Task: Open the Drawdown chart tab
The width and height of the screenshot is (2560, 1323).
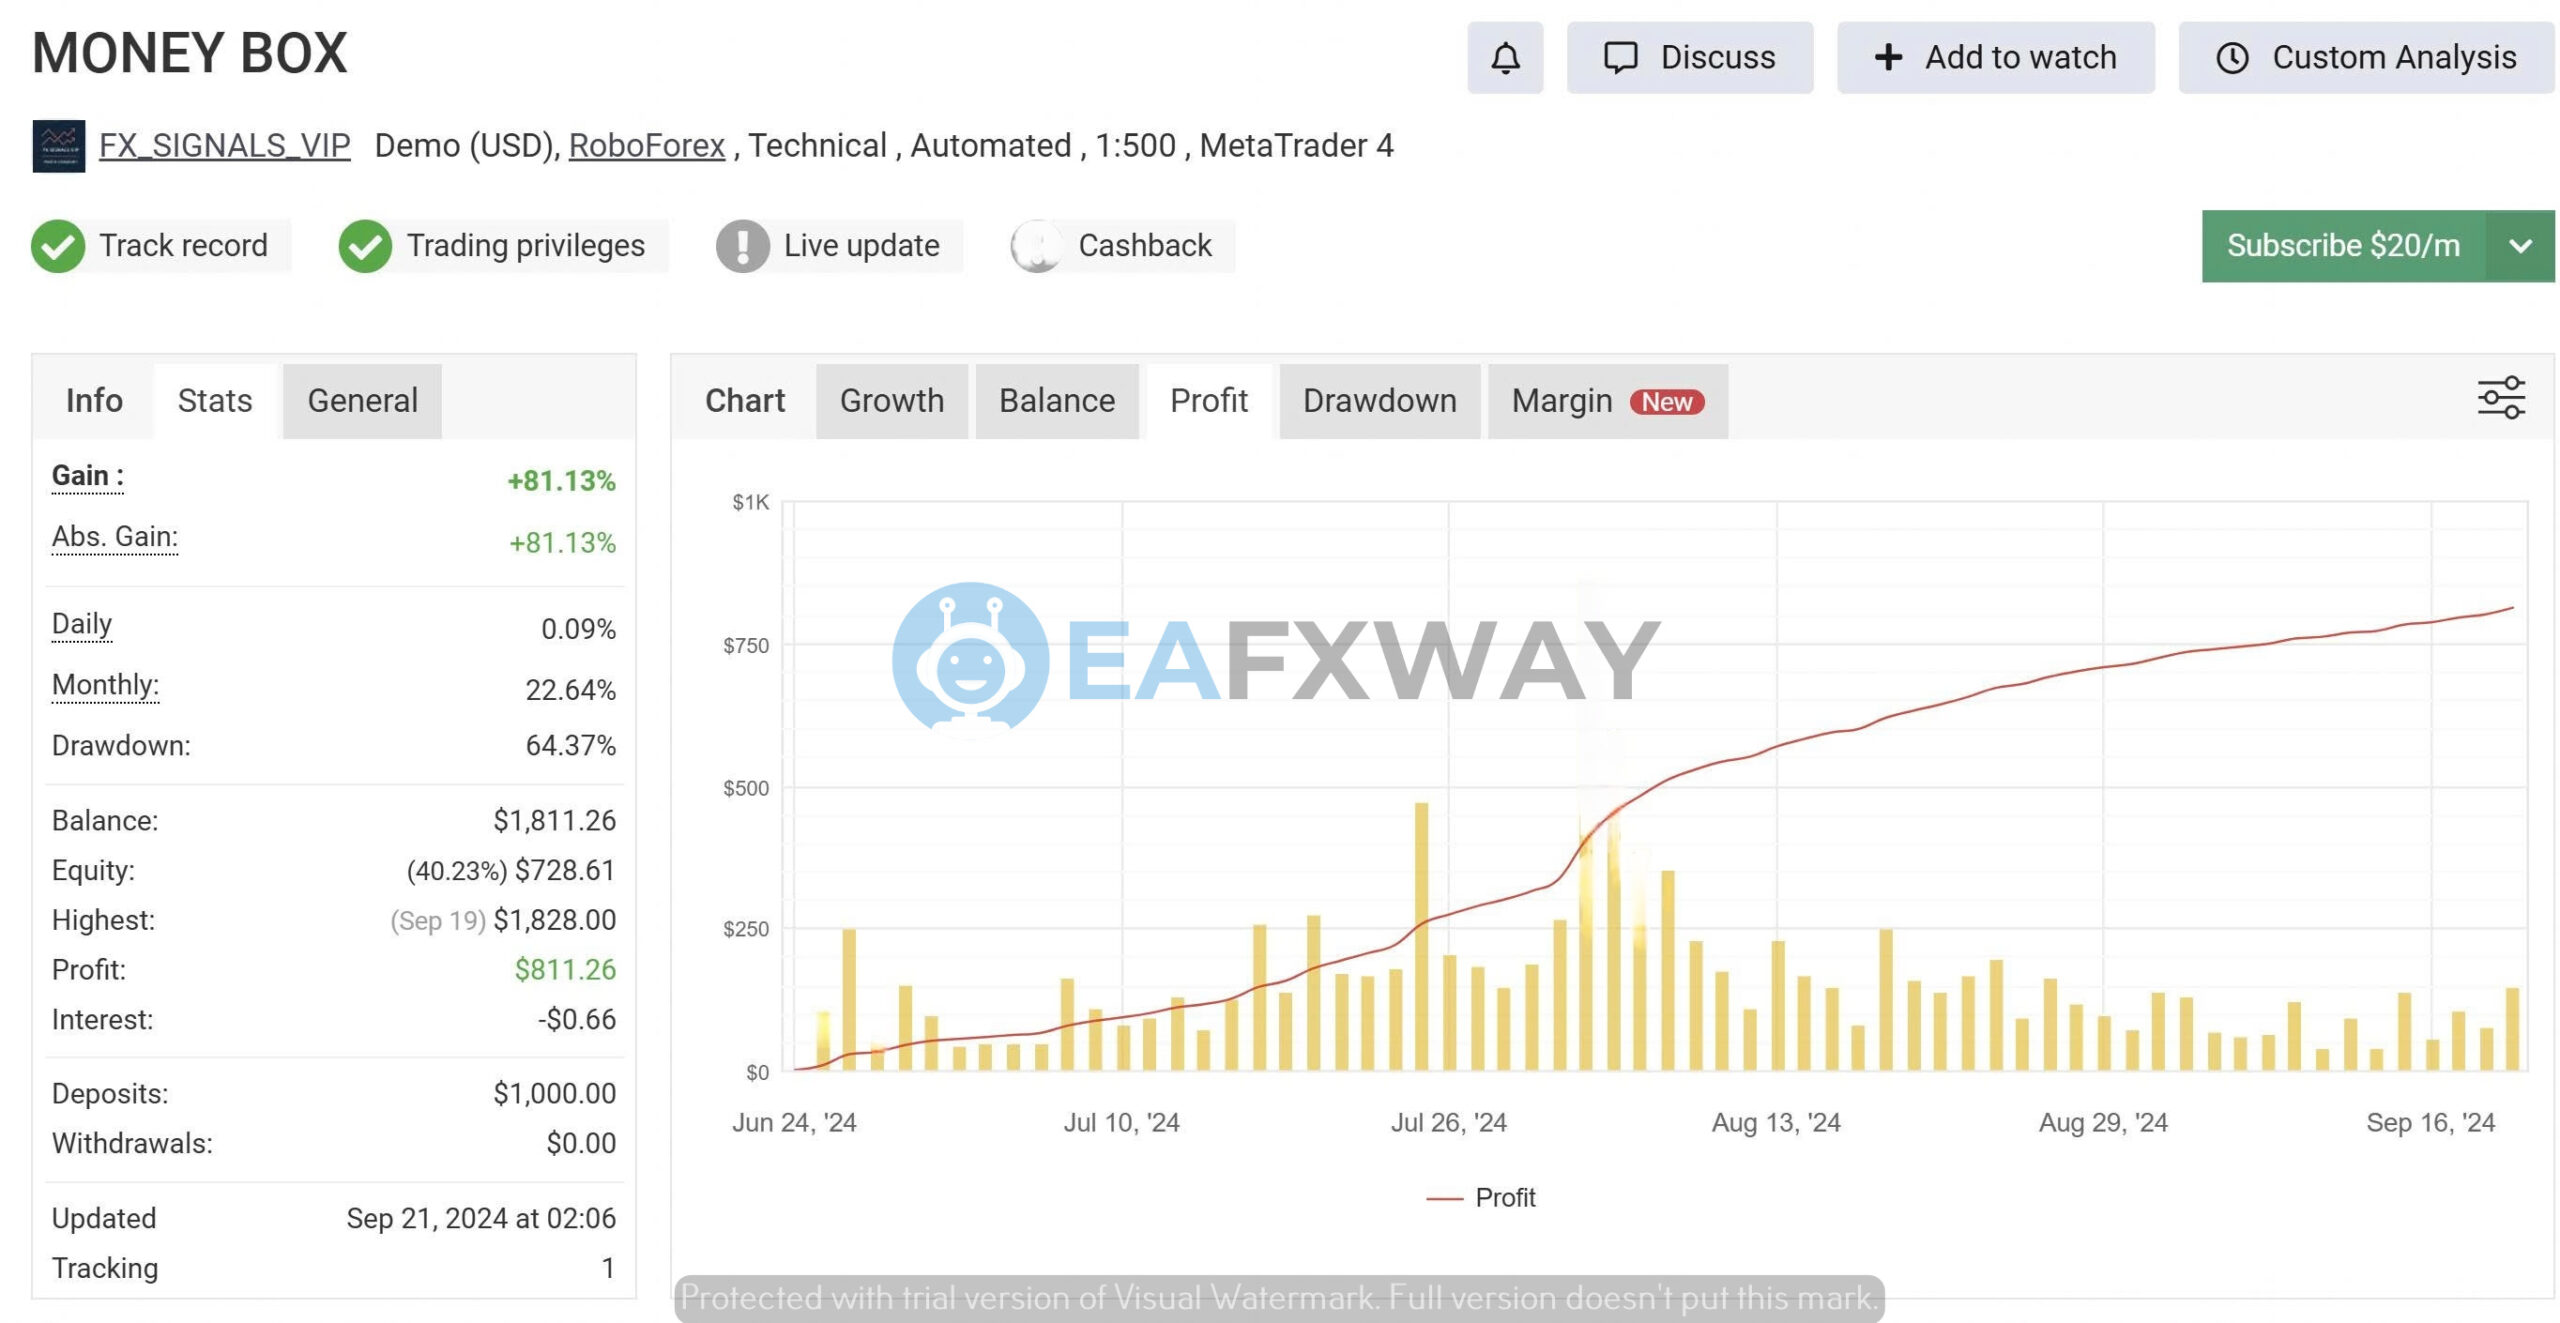Action: 1379,400
